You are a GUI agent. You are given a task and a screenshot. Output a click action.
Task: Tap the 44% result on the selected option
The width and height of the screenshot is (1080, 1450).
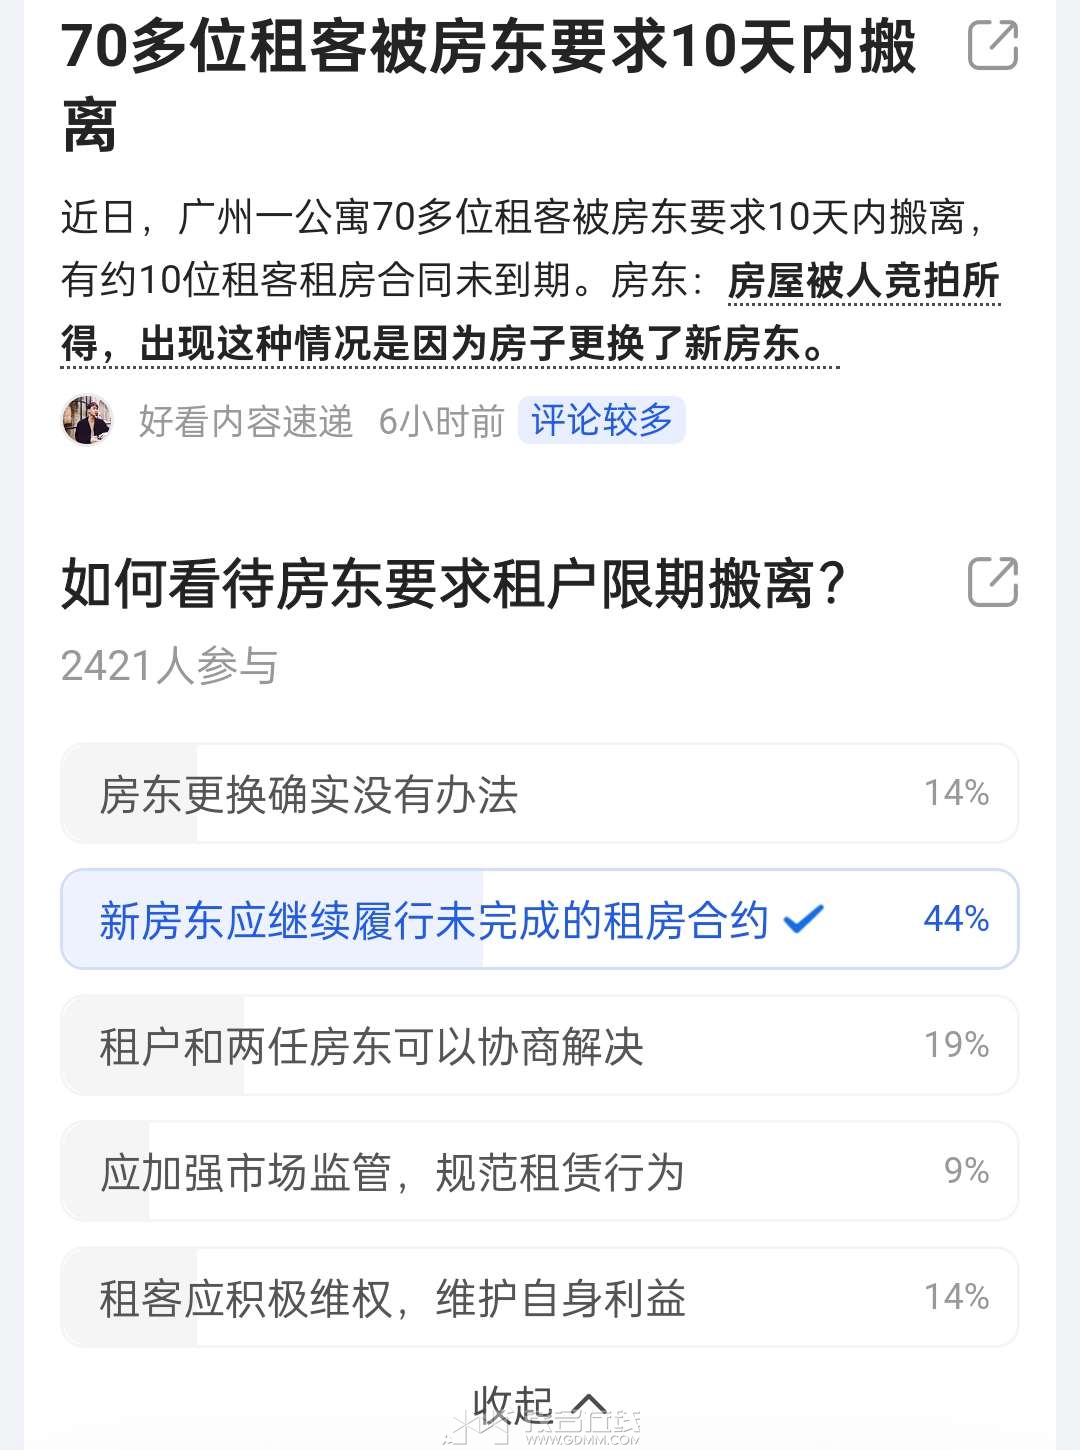[956, 919]
